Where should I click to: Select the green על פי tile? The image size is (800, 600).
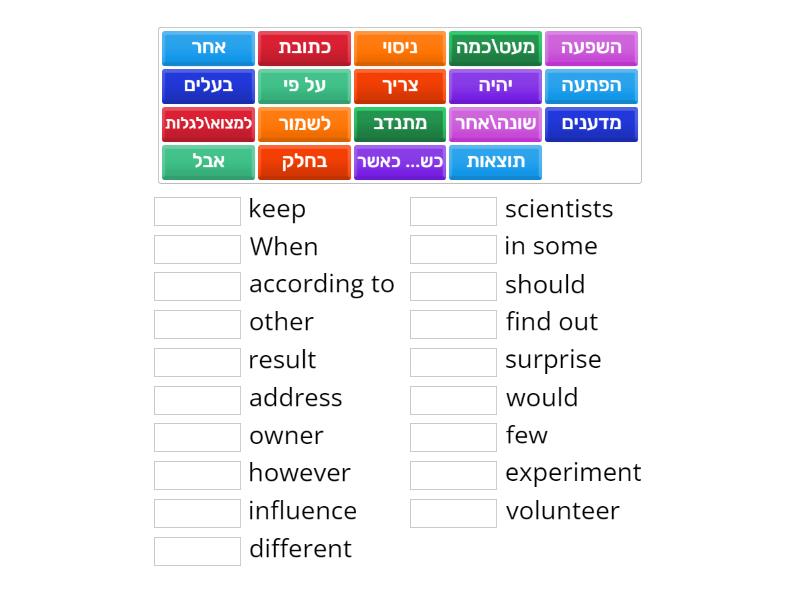[x=304, y=86]
